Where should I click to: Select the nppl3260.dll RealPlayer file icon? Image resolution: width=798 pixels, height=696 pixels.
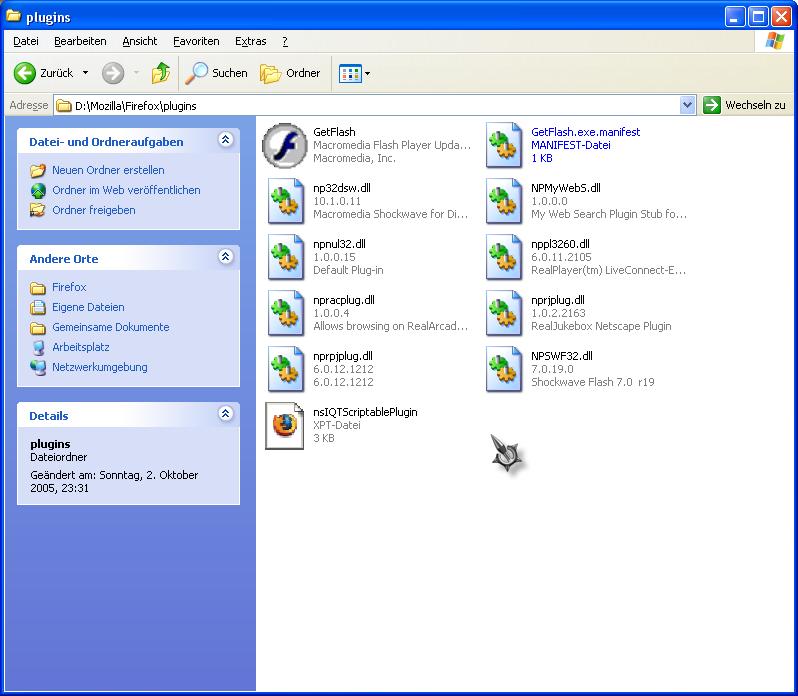tap(504, 258)
